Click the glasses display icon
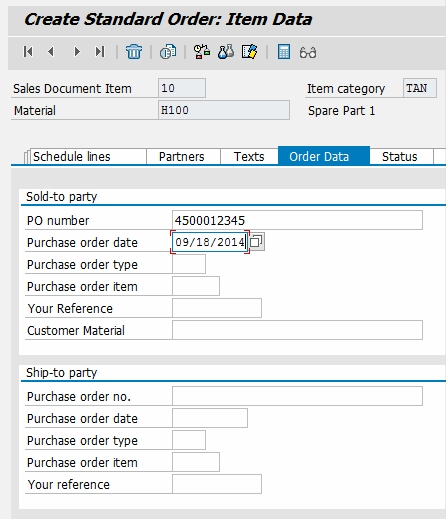Screen dimensions: 446x519 (308, 53)
